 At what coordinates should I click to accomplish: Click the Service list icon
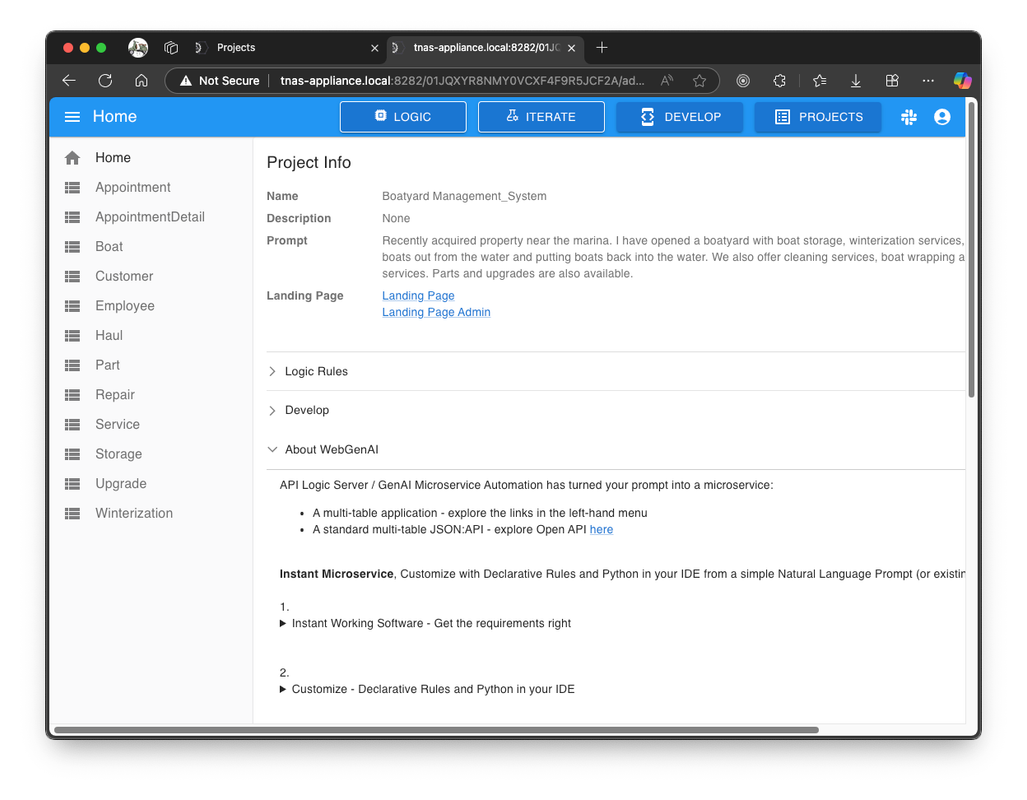pyautogui.click(x=72, y=425)
